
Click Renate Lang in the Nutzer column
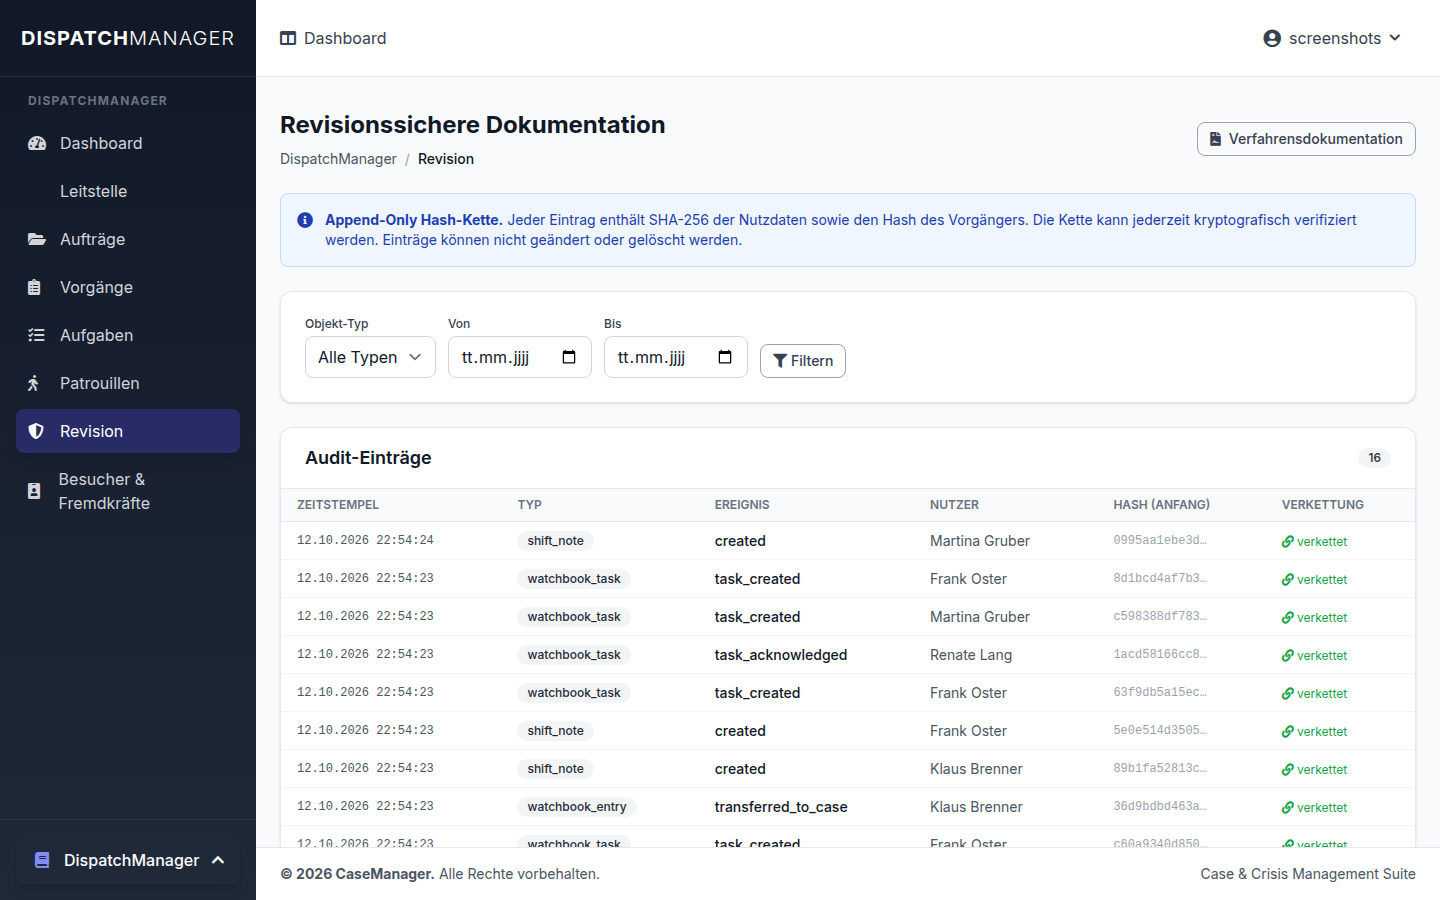(x=971, y=655)
